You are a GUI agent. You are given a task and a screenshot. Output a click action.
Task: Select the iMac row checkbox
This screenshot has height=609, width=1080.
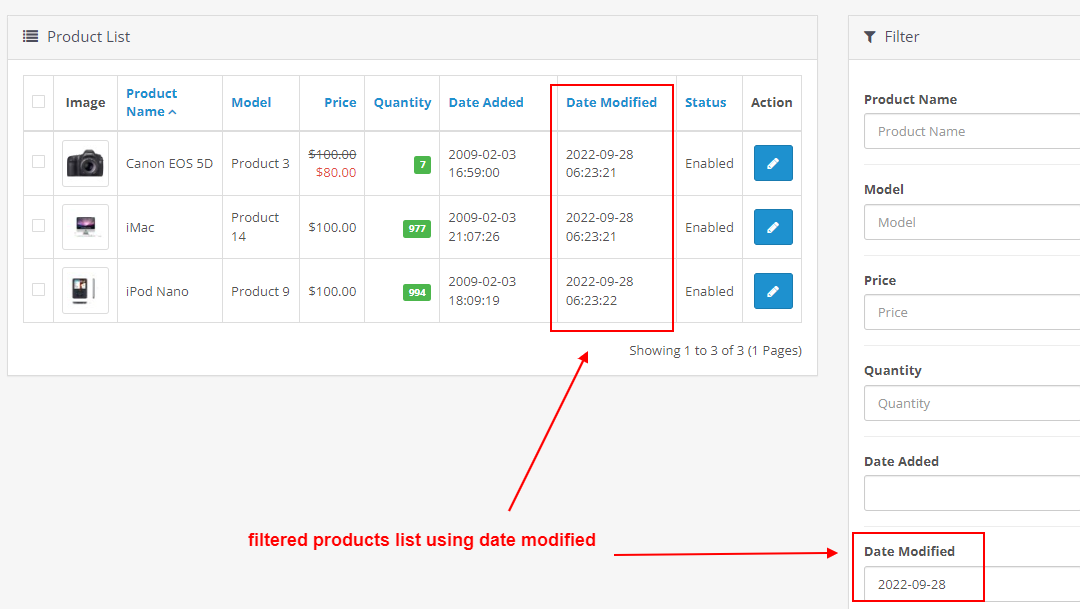[x=38, y=226]
